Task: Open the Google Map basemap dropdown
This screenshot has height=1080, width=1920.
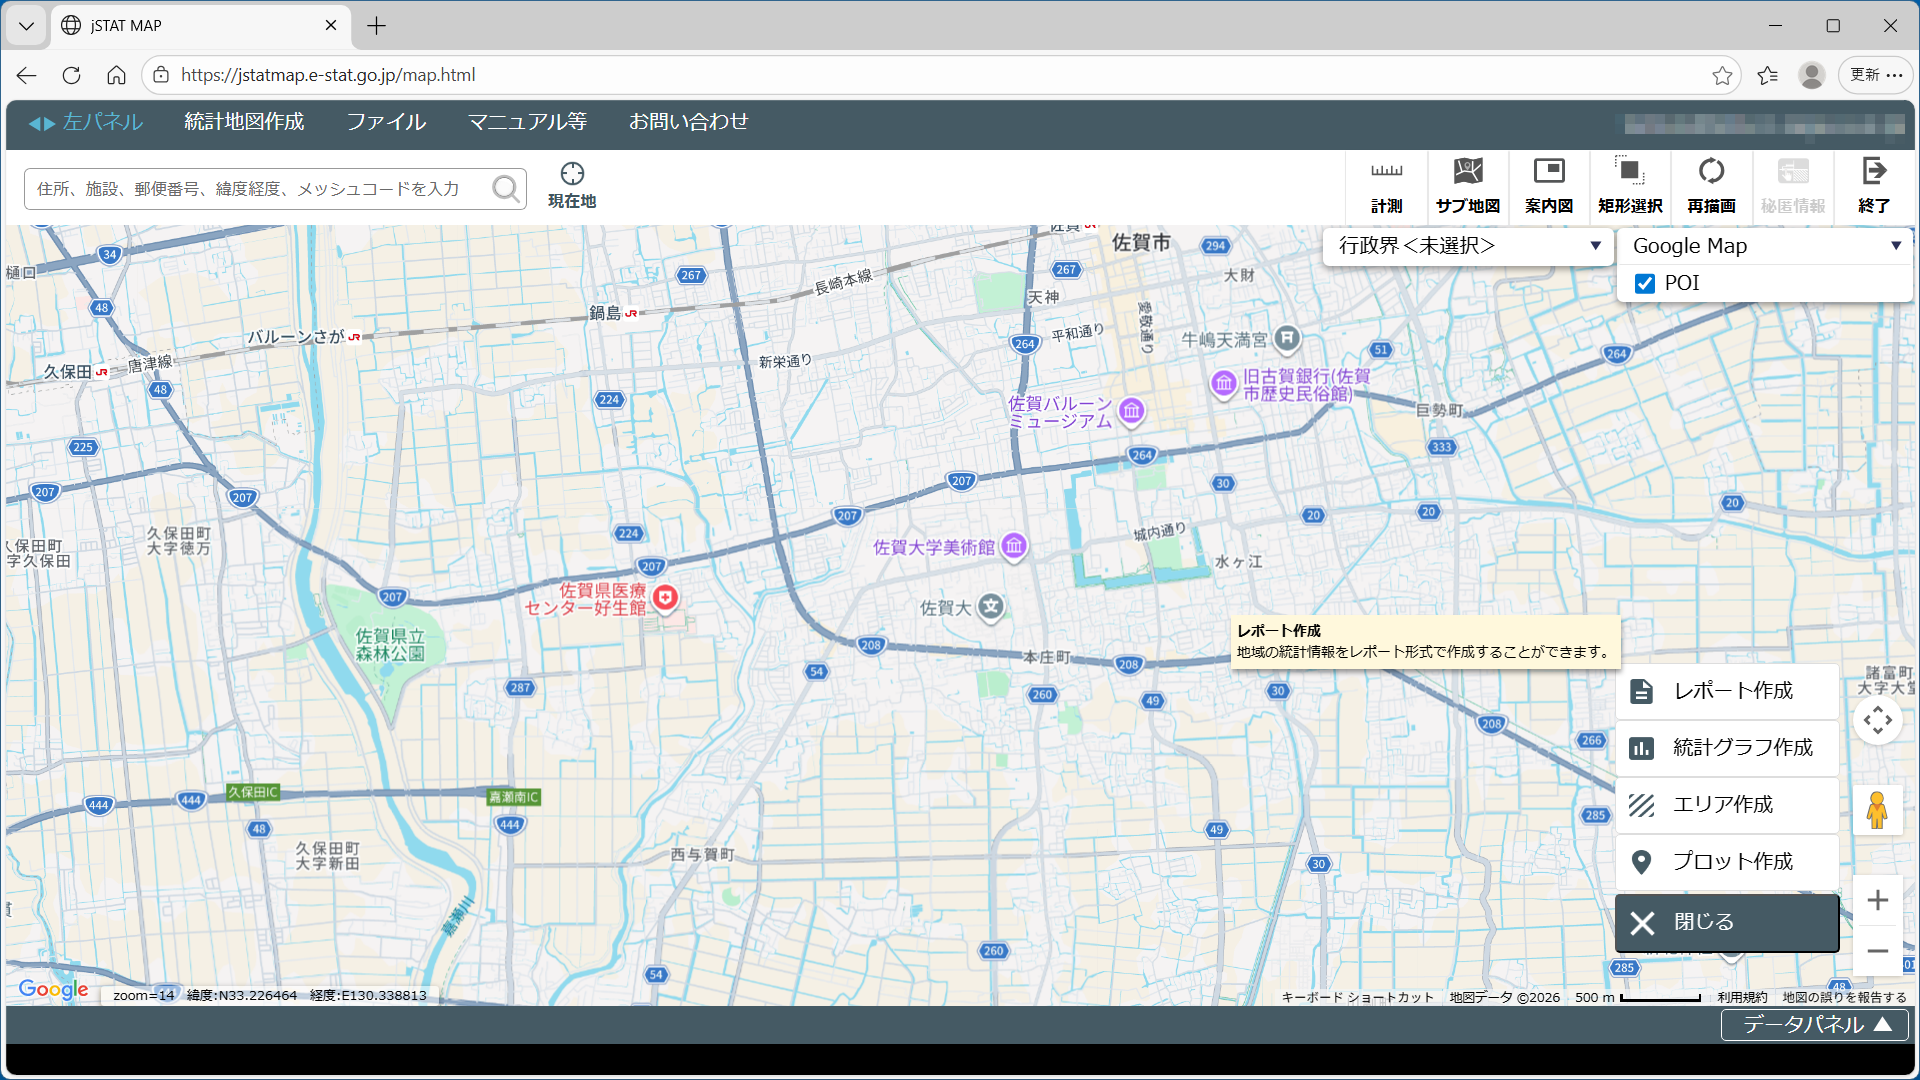Action: click(x=1765, y=246)
